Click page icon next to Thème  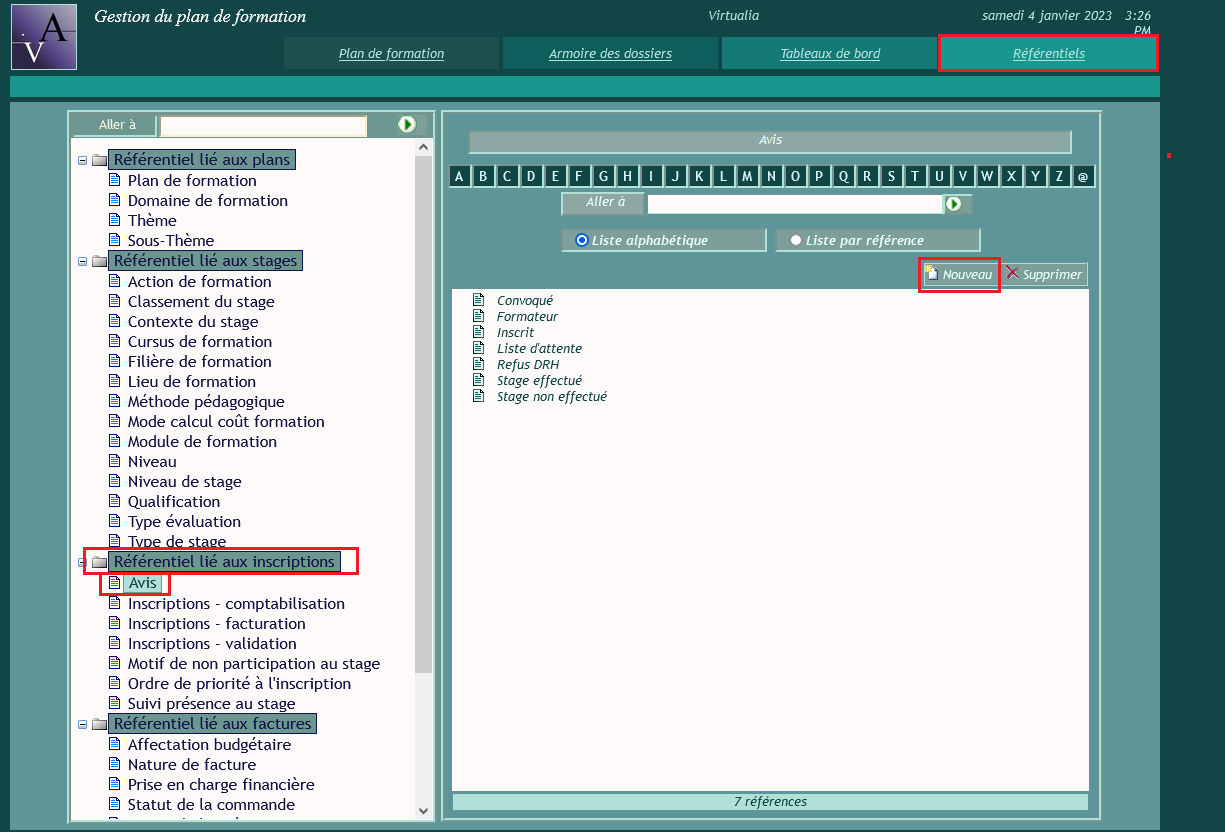click(x=114, y=220)
